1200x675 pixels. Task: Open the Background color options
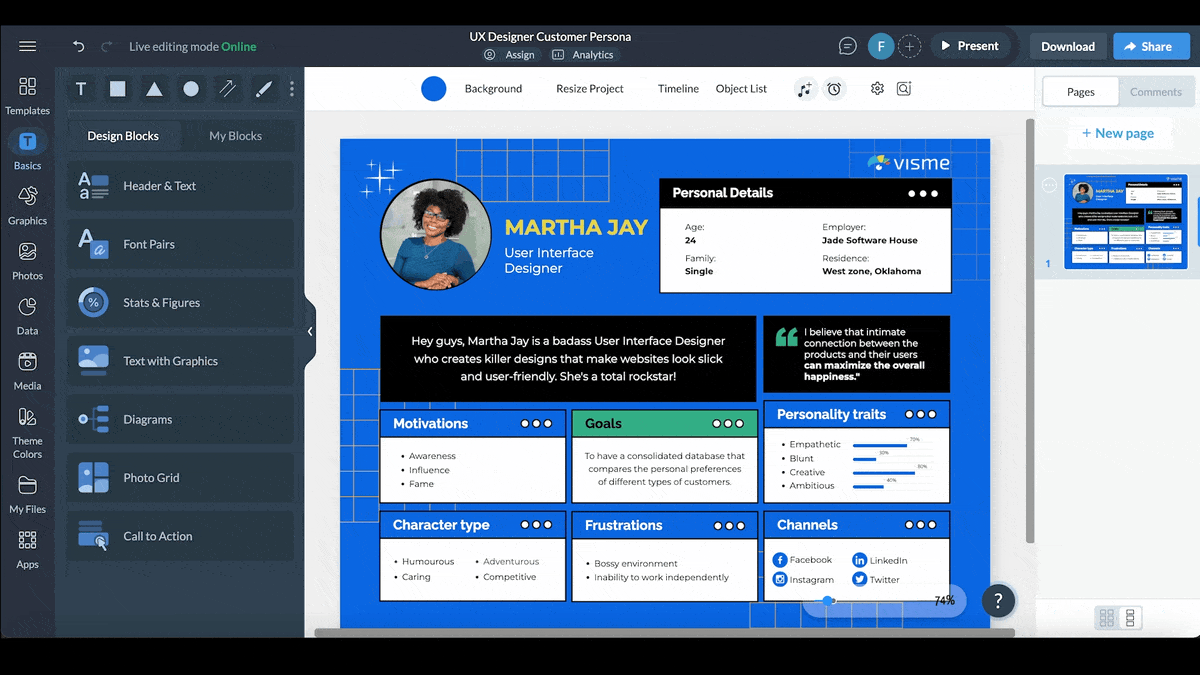click(493, 88)
